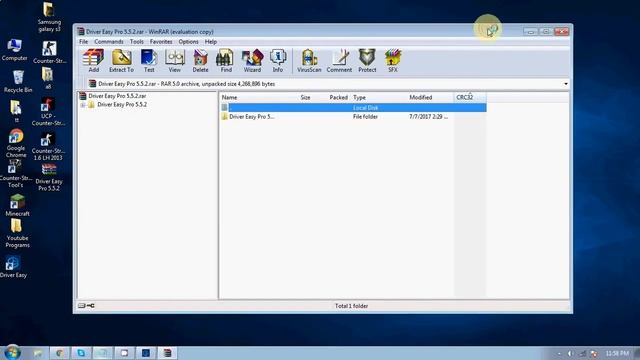
Task: Open the Options menu
Action: (188, 42)
